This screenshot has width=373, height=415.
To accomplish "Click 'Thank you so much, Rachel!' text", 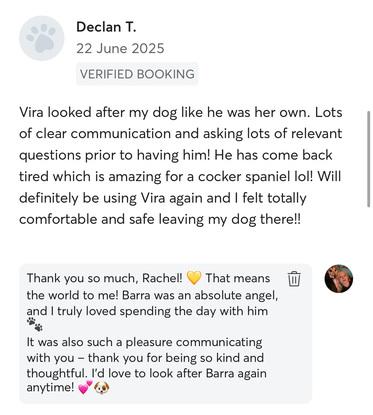I will 105,278.
